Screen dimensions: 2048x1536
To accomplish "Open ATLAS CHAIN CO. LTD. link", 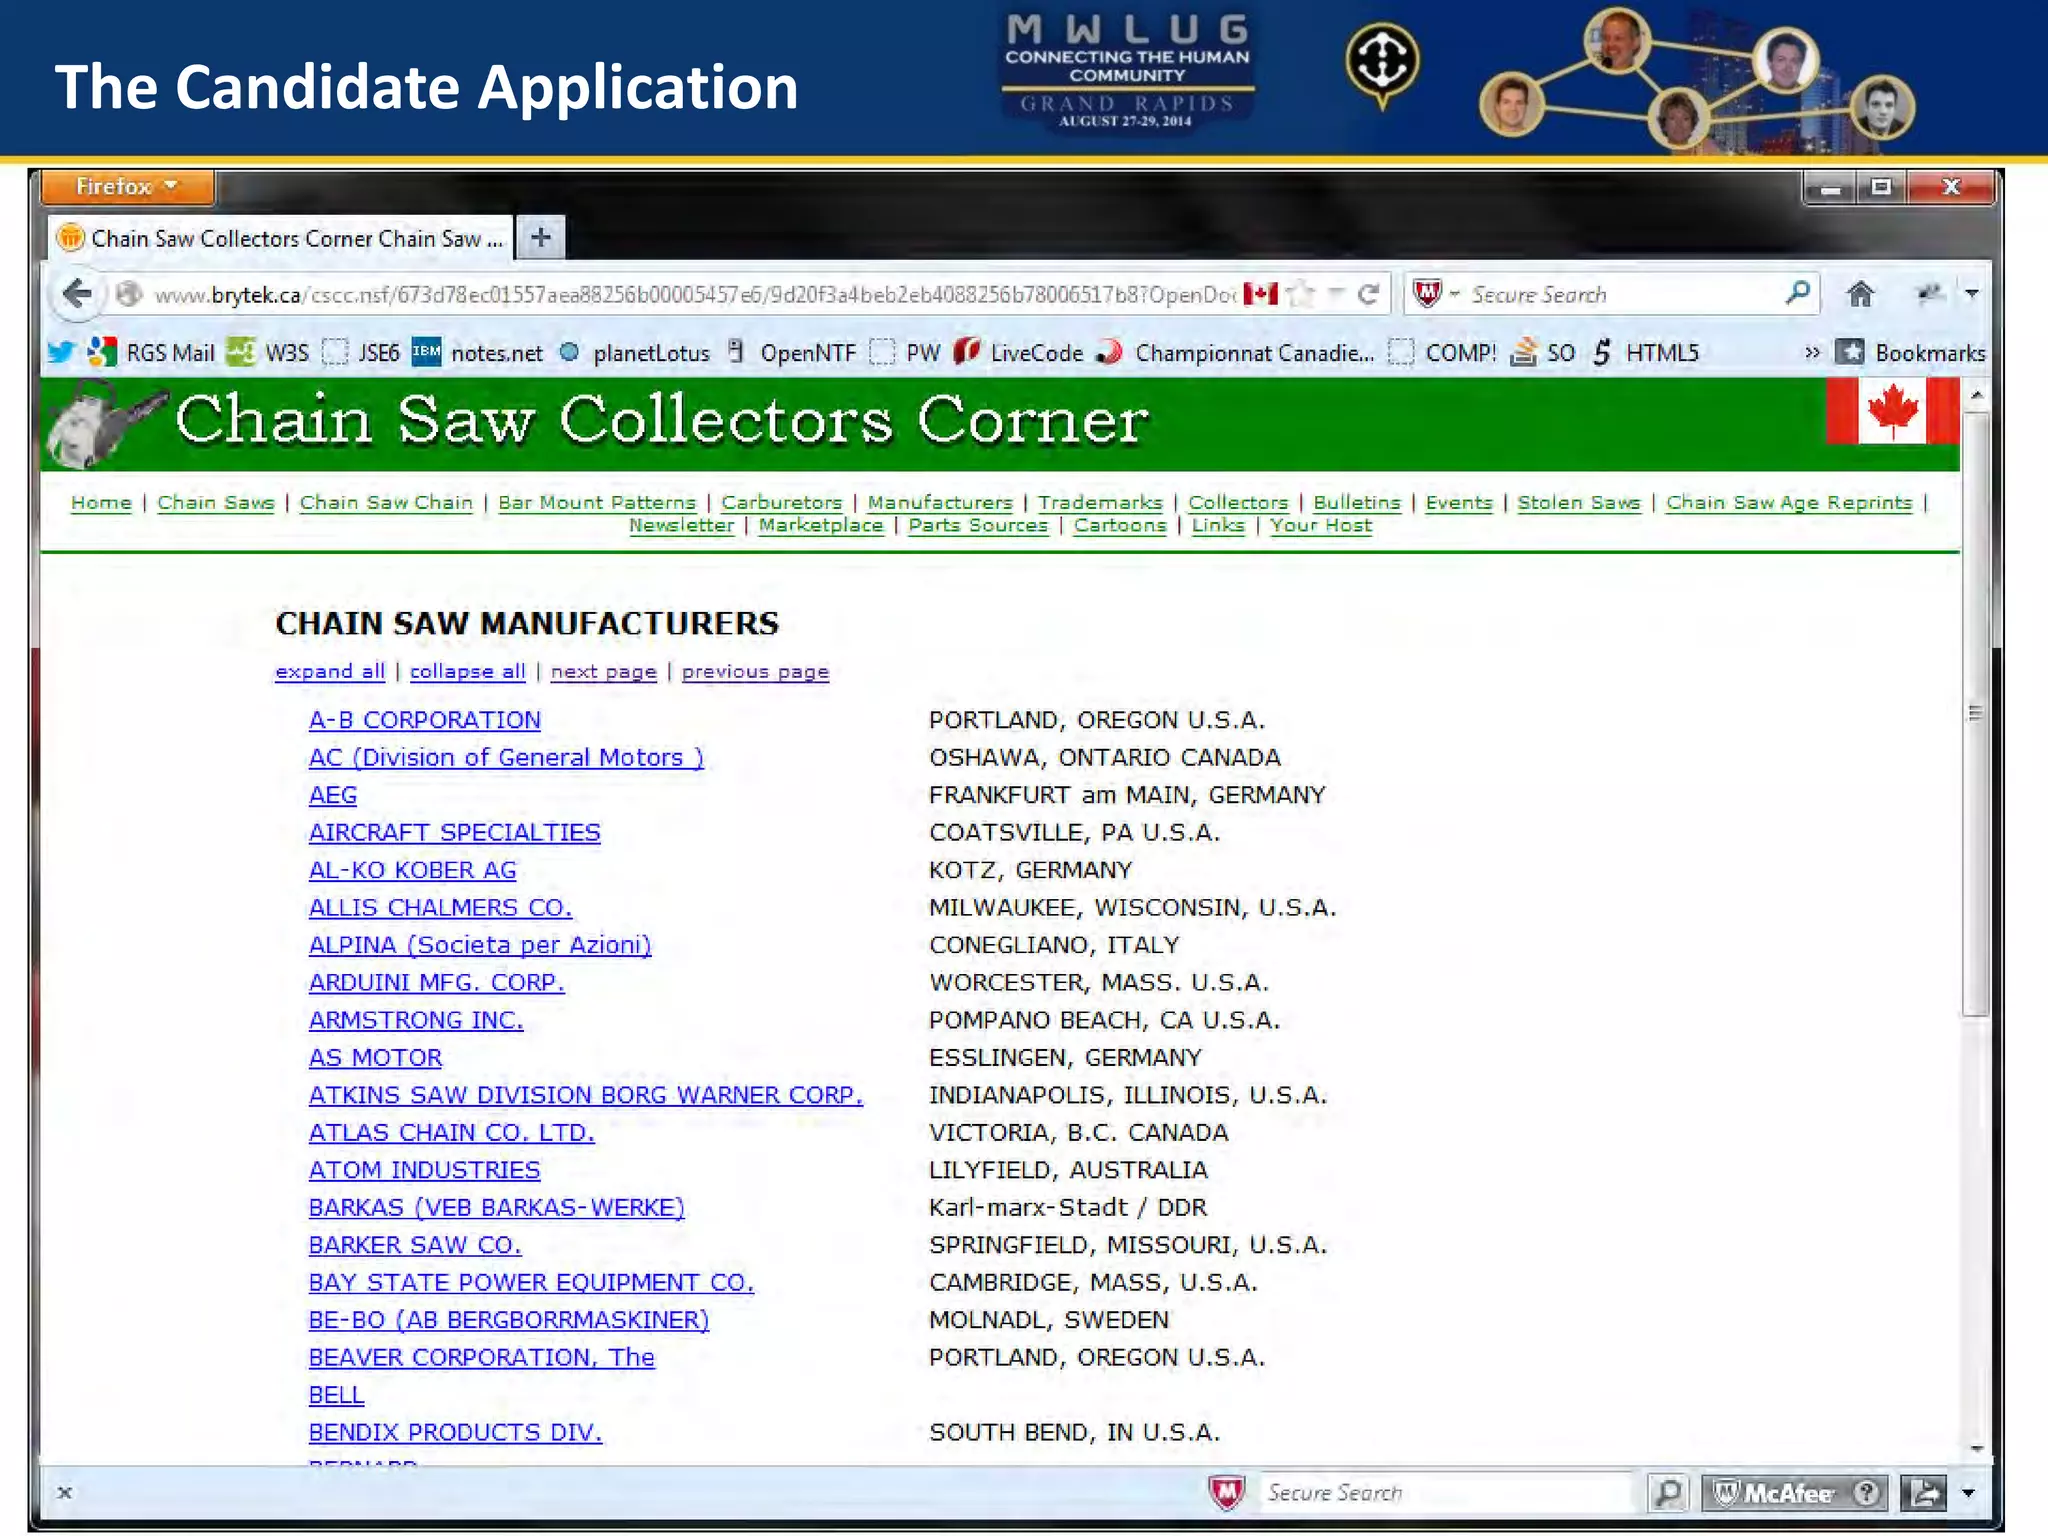I will click(x=452, y=1133).
